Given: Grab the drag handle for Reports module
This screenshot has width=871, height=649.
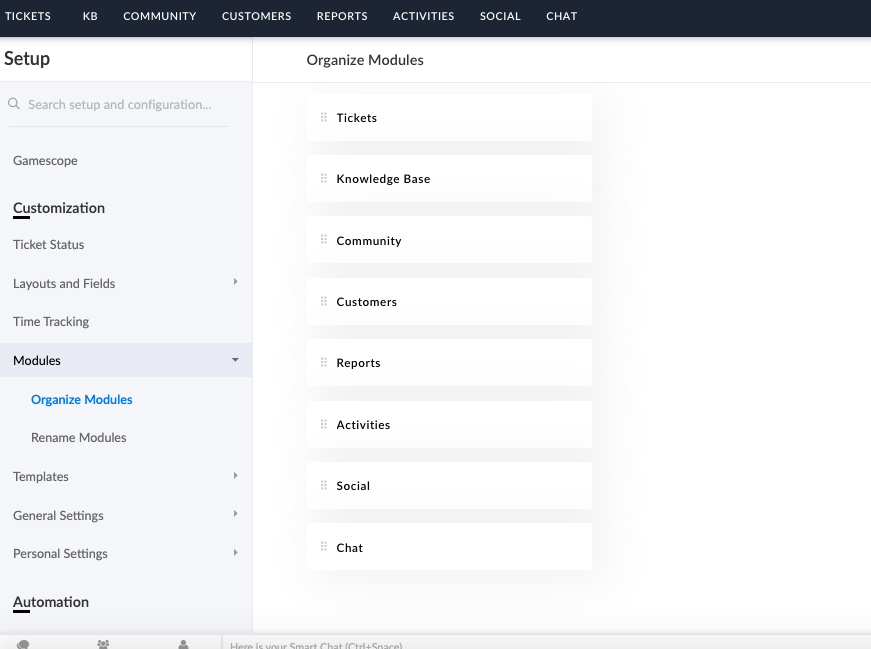Looking at the screenshot, I should (x=324, y=362).
